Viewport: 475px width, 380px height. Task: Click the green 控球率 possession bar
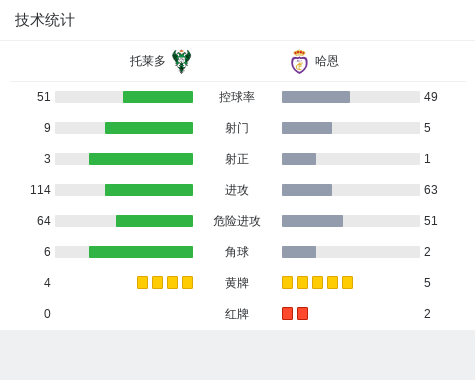click(x=158, y=97)
